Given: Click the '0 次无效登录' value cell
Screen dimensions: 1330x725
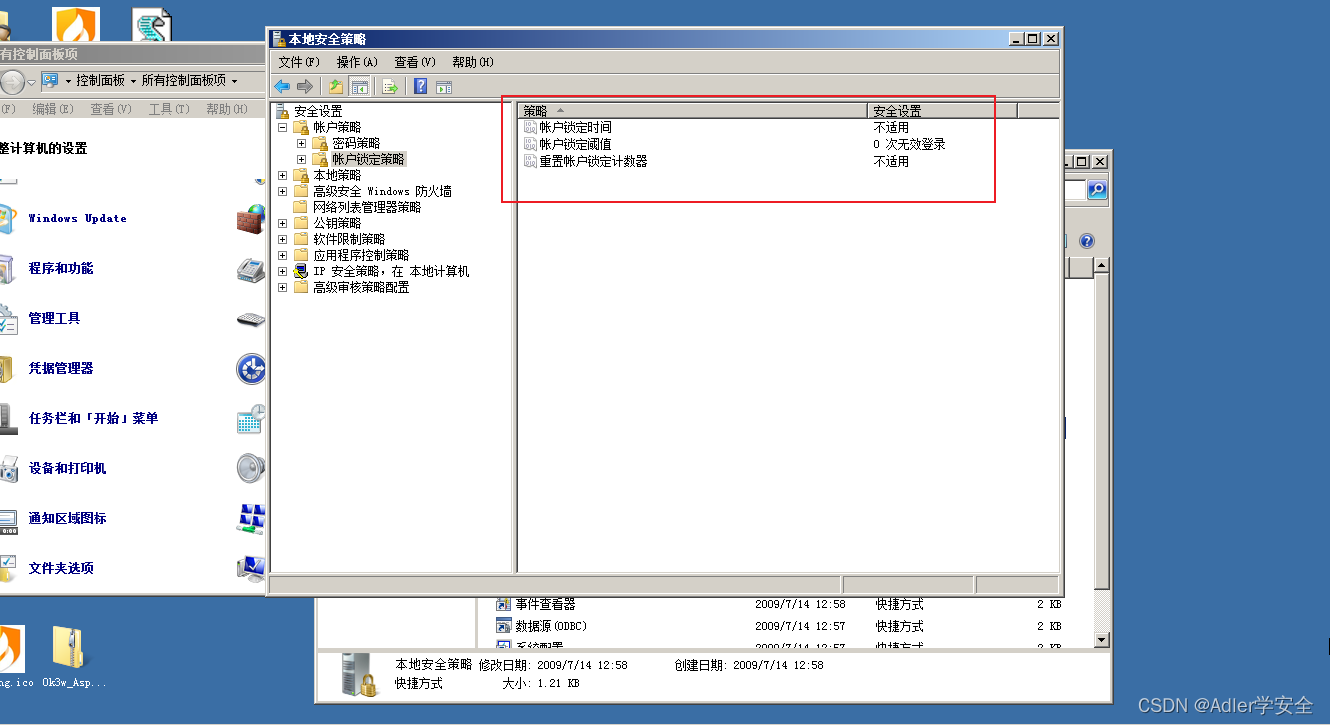Looking at the screenshot, I should pos(909,145).
